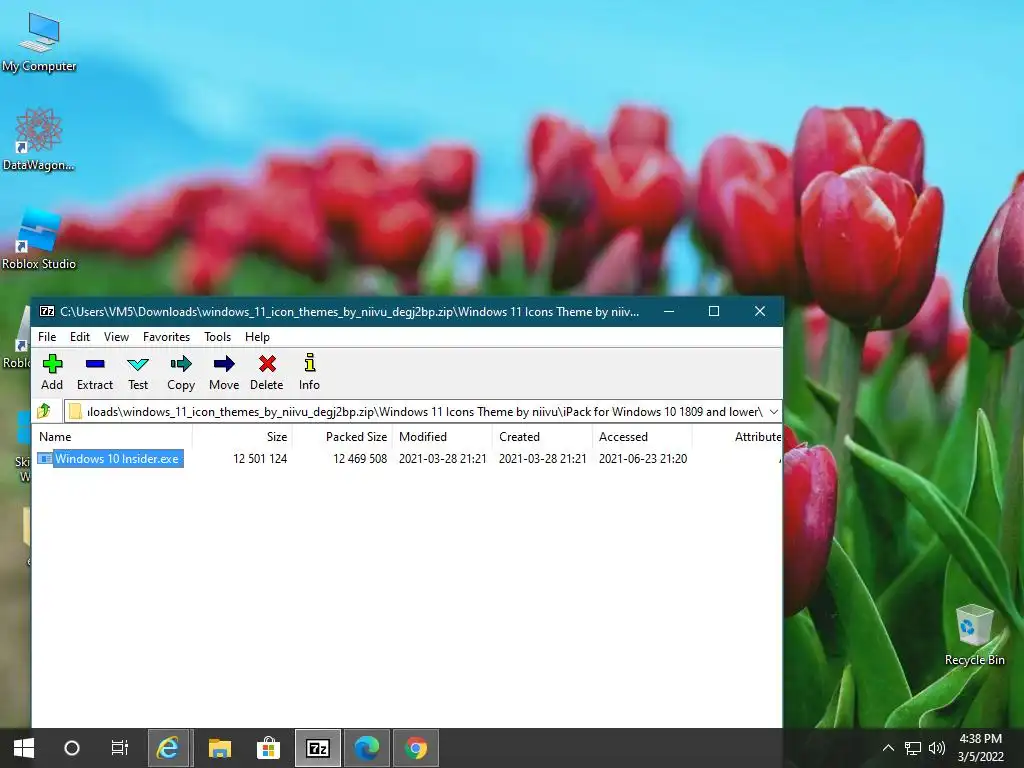1024x768 pixels.
Task: Select the Recycle Bin icon
Action: 974,635
